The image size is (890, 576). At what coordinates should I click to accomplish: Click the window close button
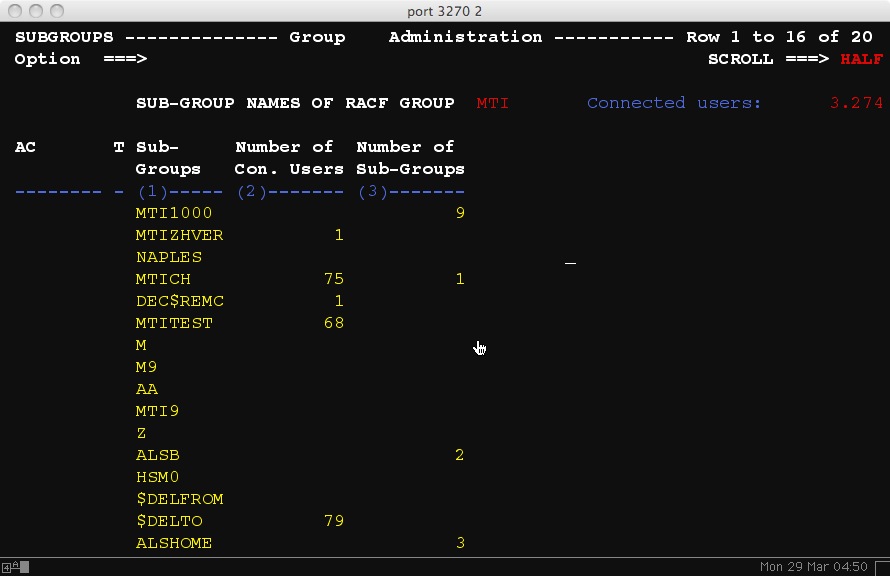(x=15, y=10)
